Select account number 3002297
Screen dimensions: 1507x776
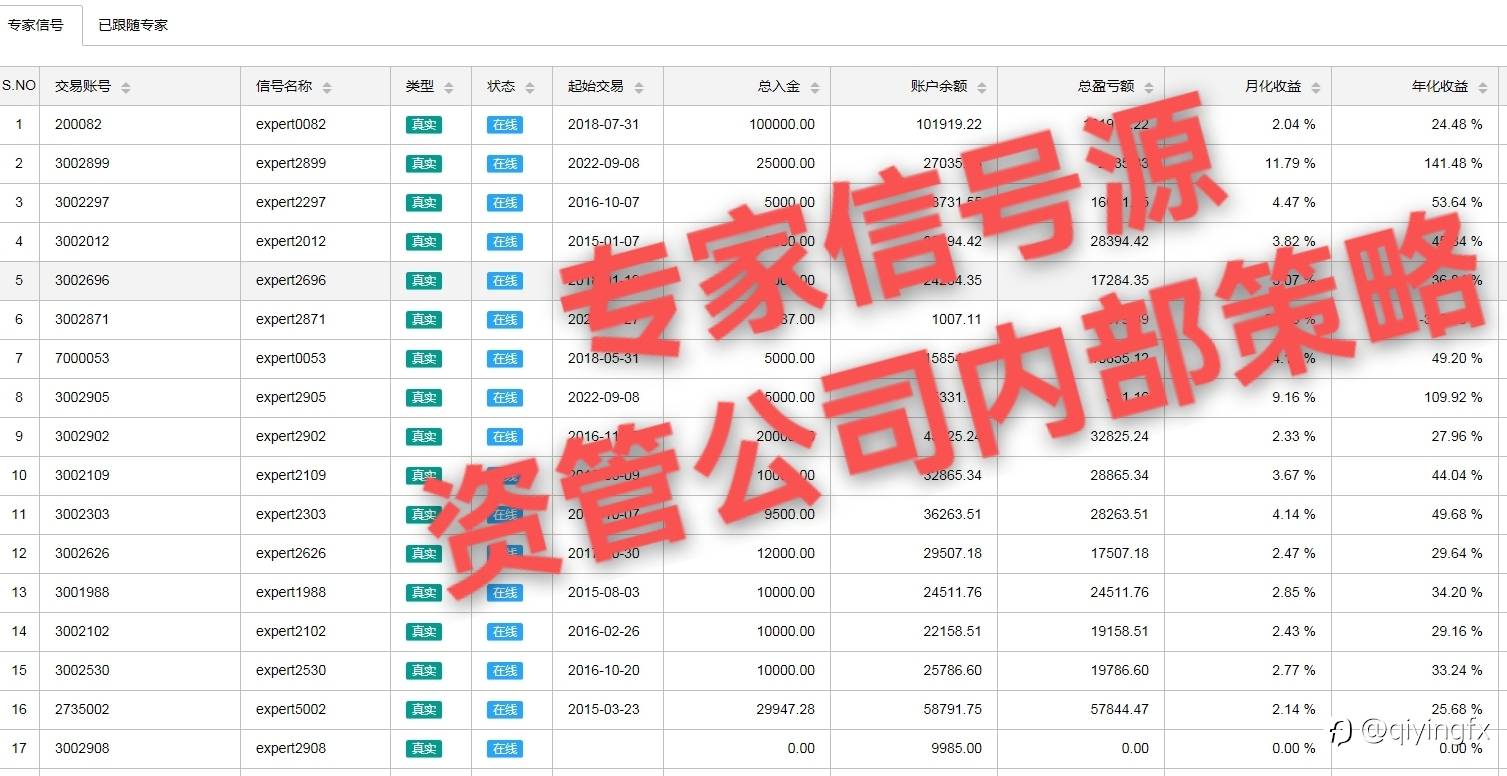point(82,203)
